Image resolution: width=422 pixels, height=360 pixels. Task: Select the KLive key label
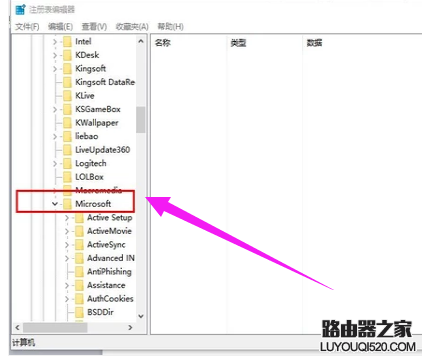pos(85,96)
